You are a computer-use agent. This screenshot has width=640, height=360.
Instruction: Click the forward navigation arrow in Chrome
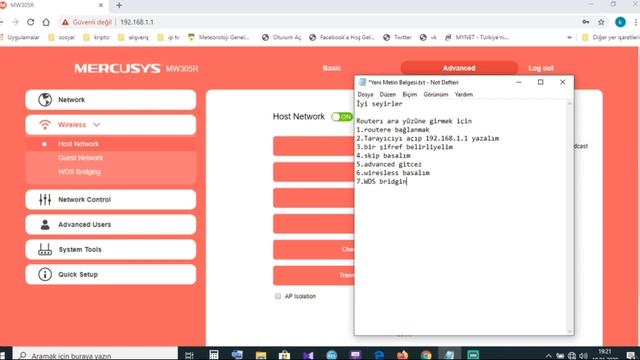[x=16, y=22]
